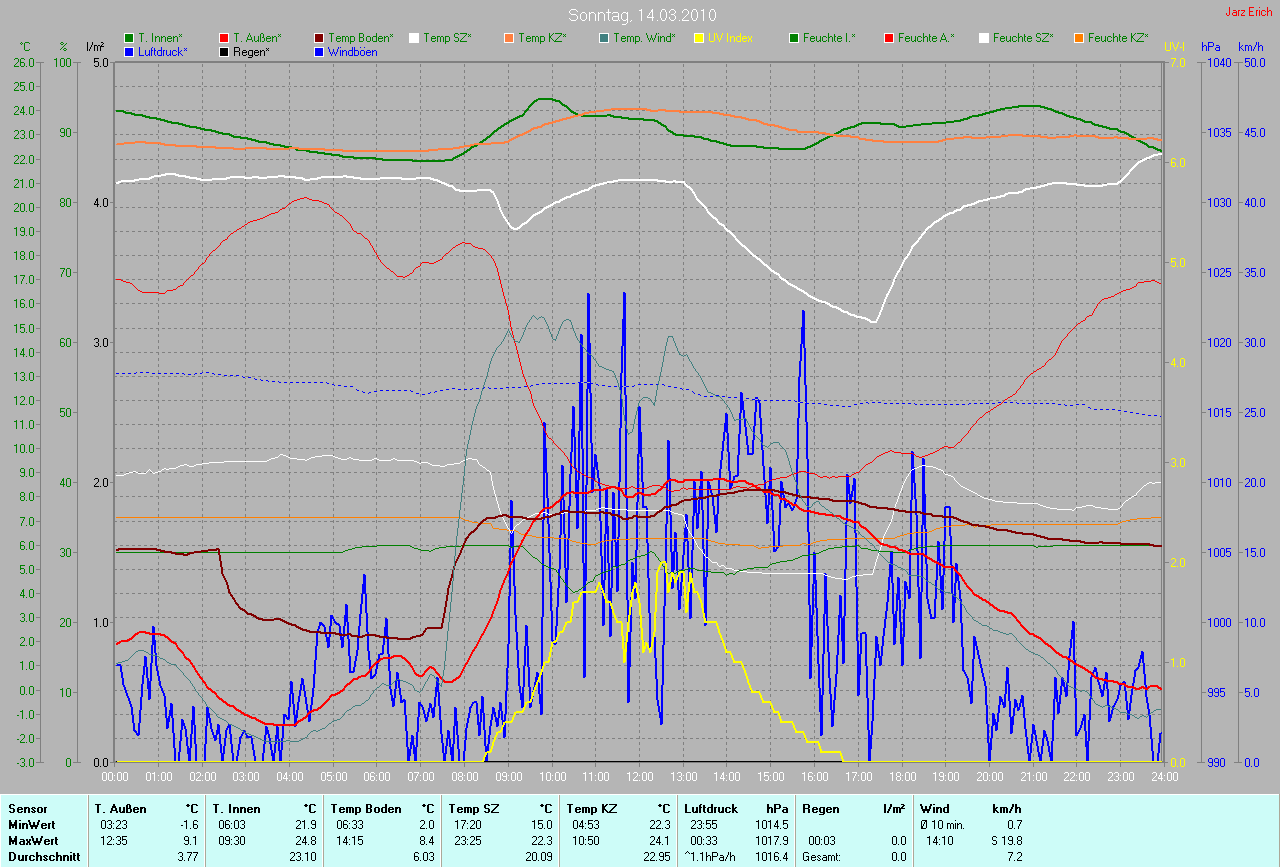1280x867 pixels.
Task: Click the Temp Boden average 6.03
Action: click(x=425, y=857)
